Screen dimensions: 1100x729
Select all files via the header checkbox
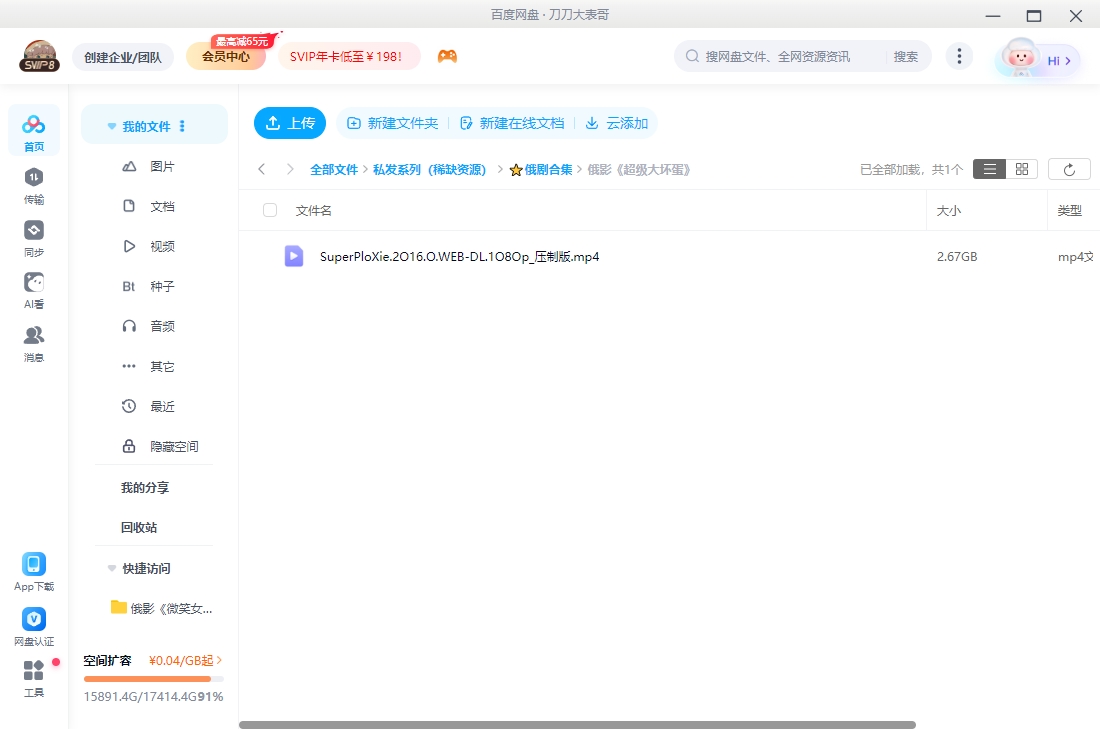click(x=268, y=210)
